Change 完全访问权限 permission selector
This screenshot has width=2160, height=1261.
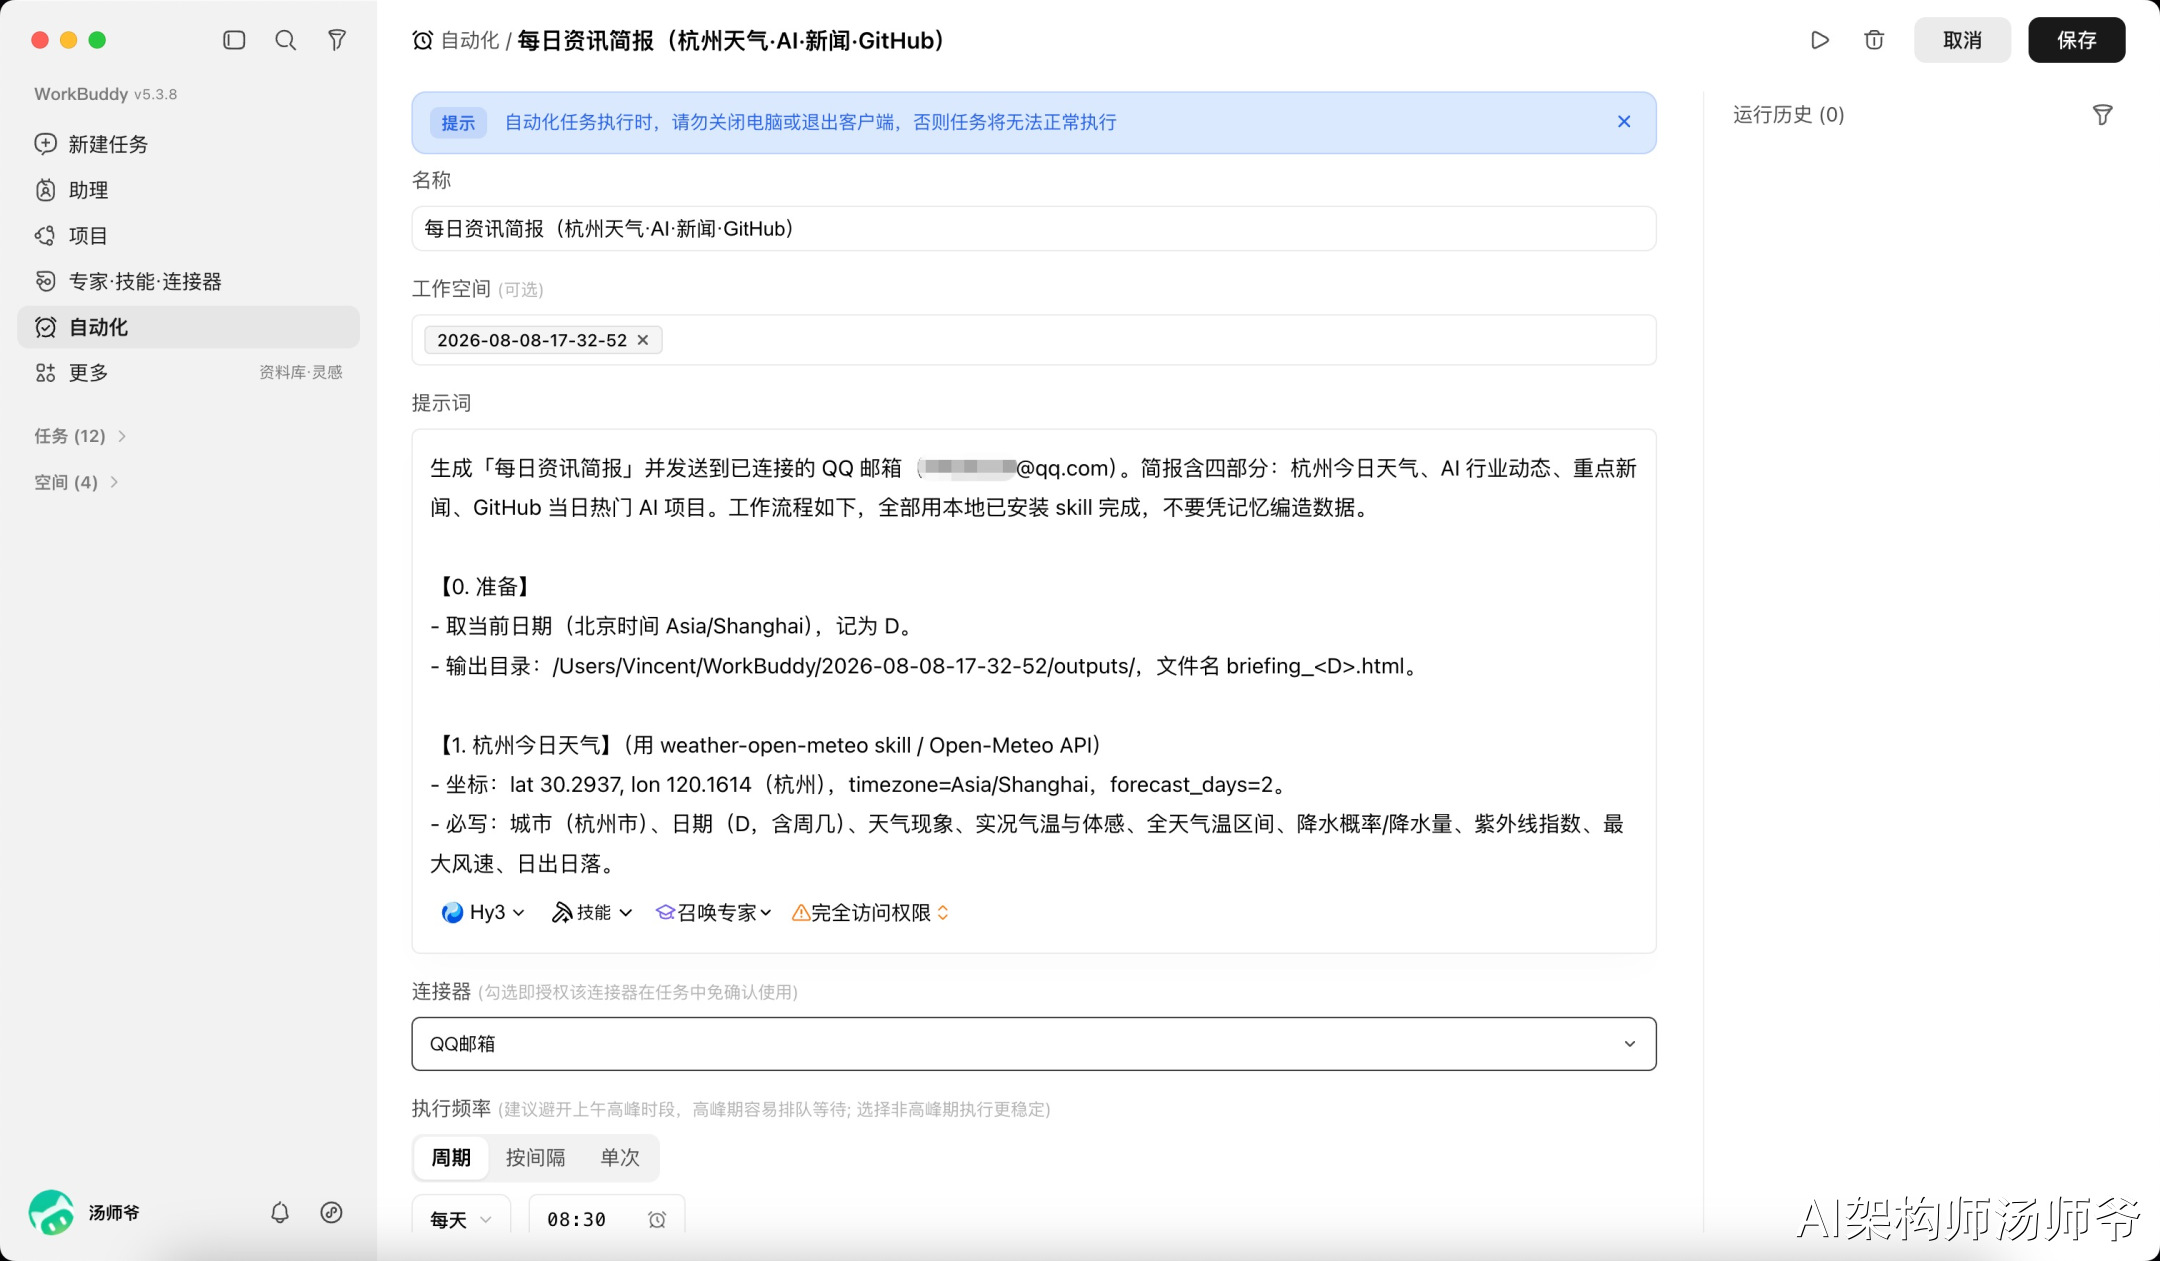pyautogui.click(x=870, y=912)
